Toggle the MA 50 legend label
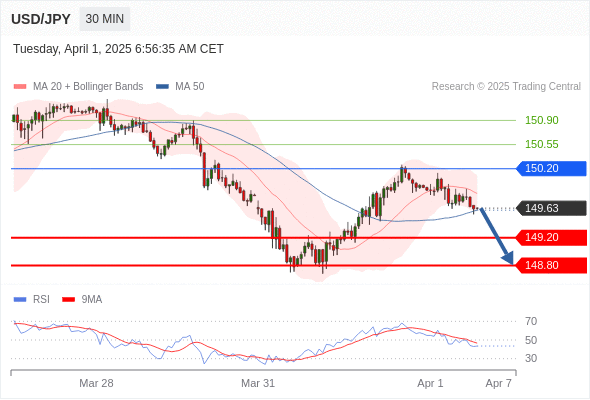This screenshot has height=400, width=590. tap(190, 87)
